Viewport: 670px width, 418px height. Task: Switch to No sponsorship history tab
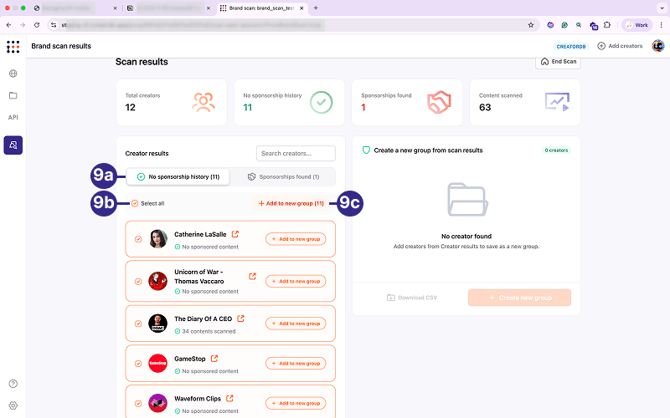click(x=178, y=177)
